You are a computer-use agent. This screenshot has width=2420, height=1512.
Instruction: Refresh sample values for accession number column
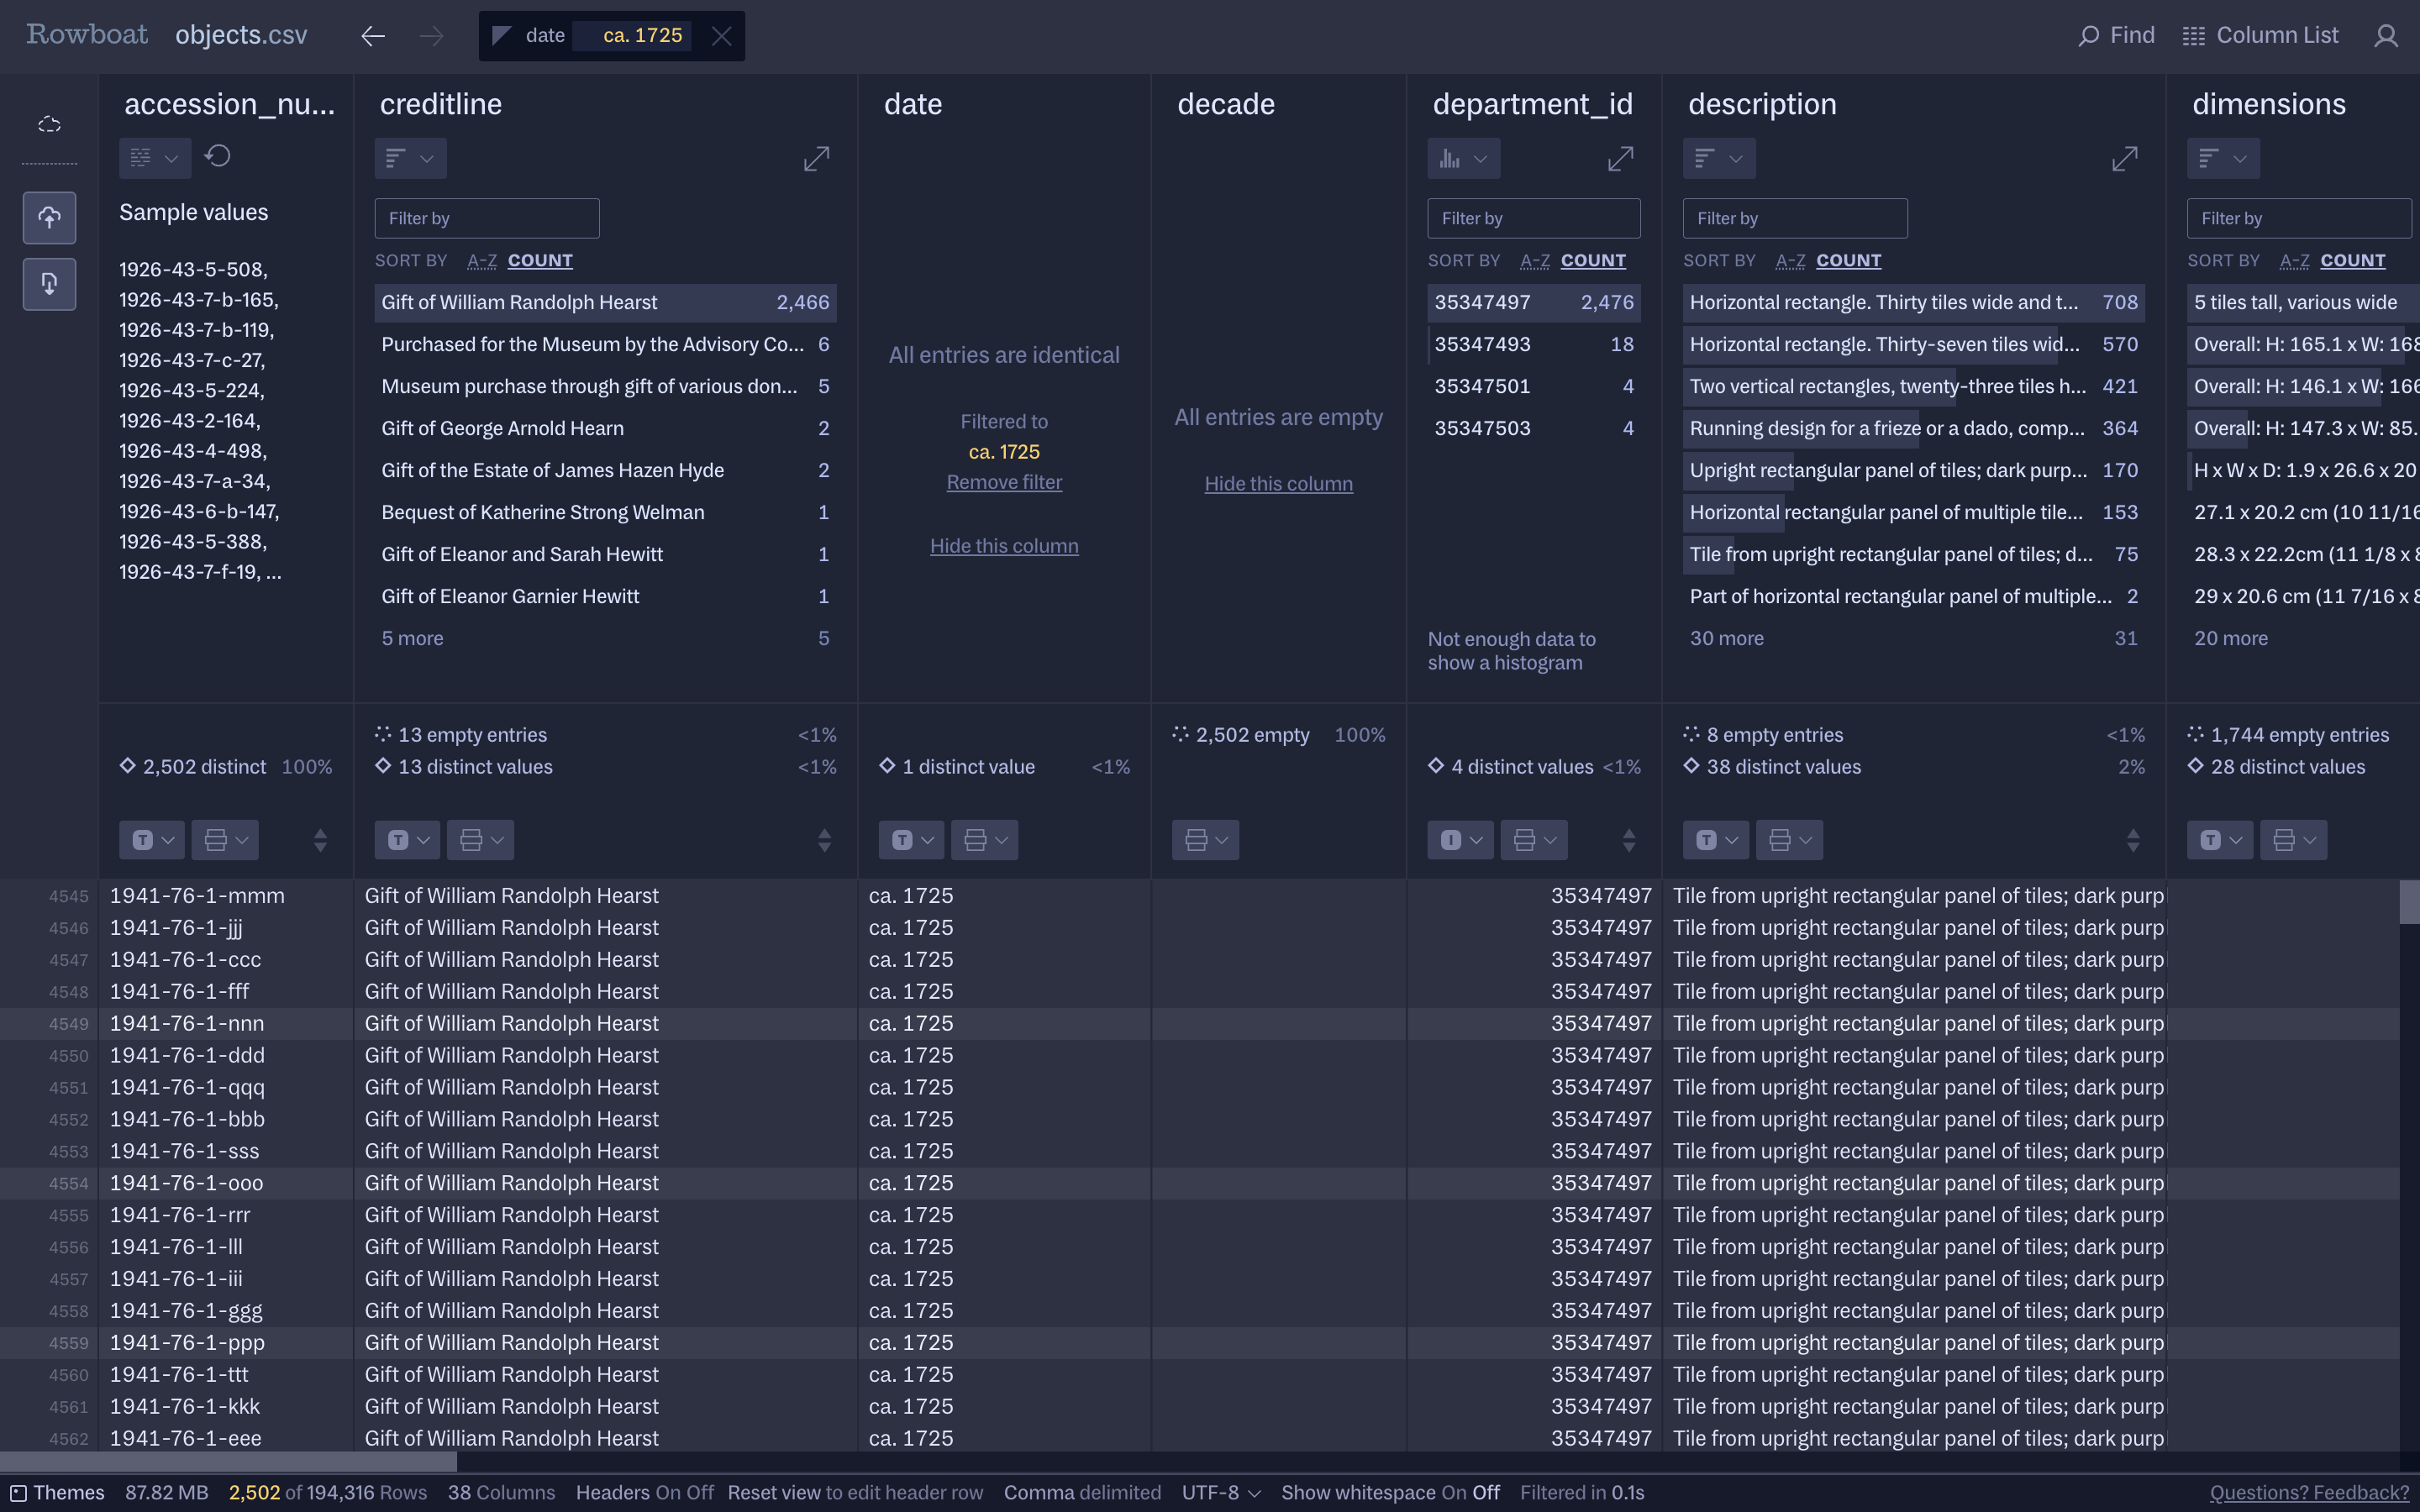coord(218,157)
